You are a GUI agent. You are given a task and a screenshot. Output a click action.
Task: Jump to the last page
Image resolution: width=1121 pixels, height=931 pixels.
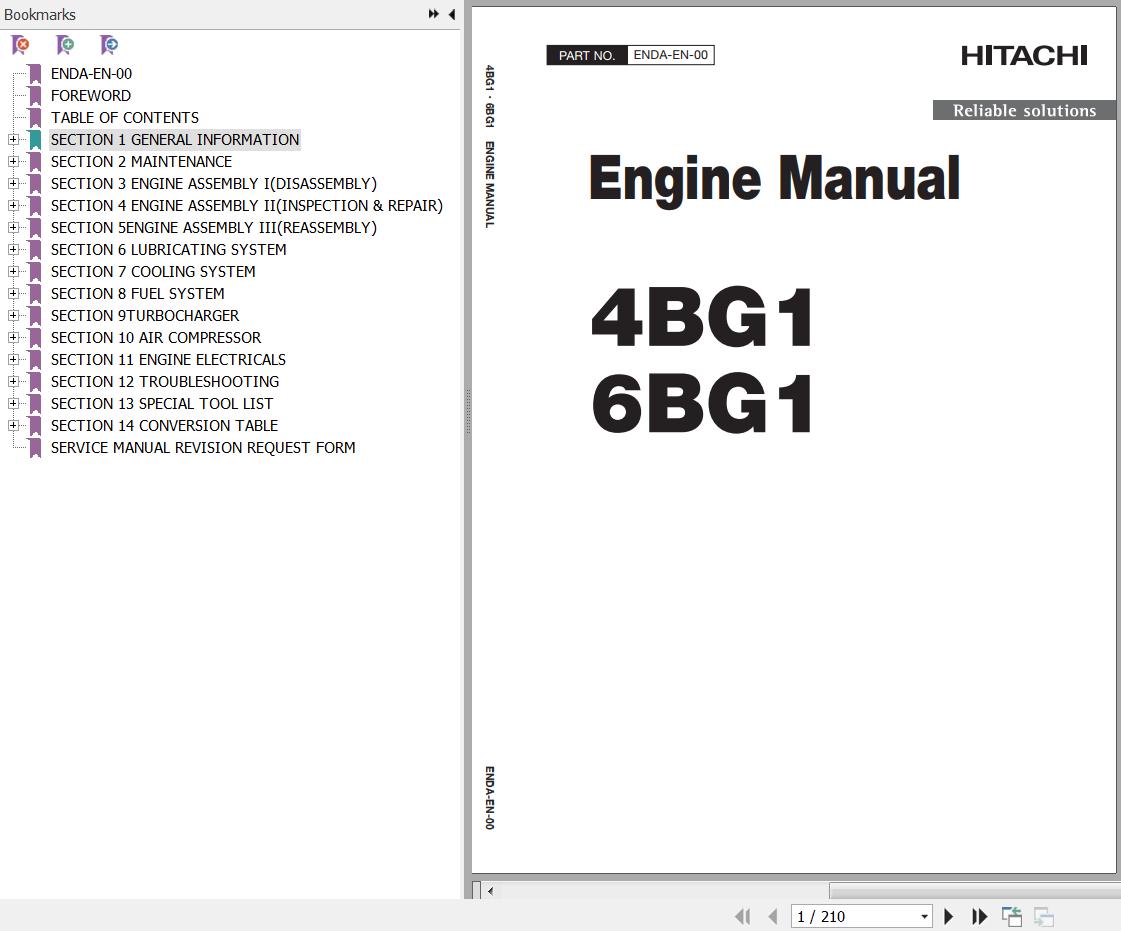click(980, 916)
